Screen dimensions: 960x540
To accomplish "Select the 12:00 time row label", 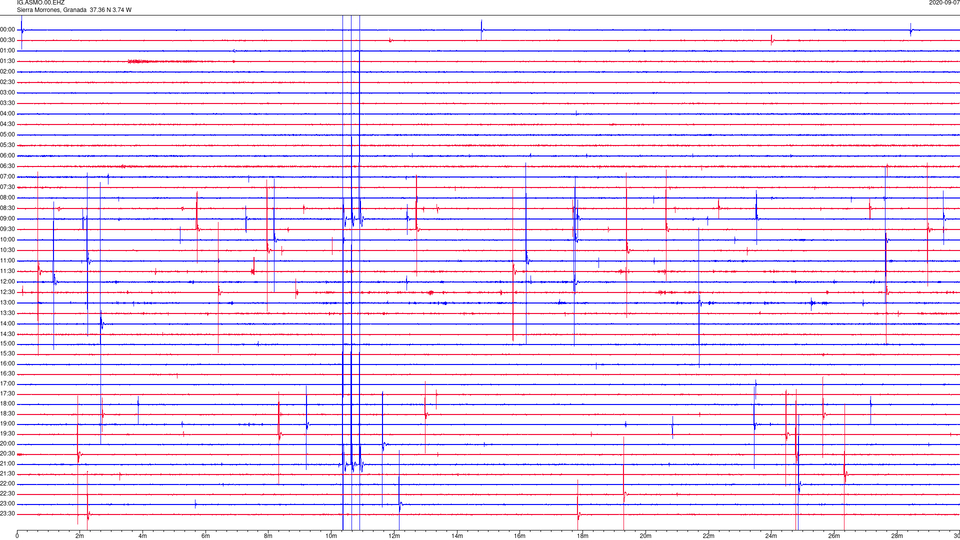I will (8, 282).
